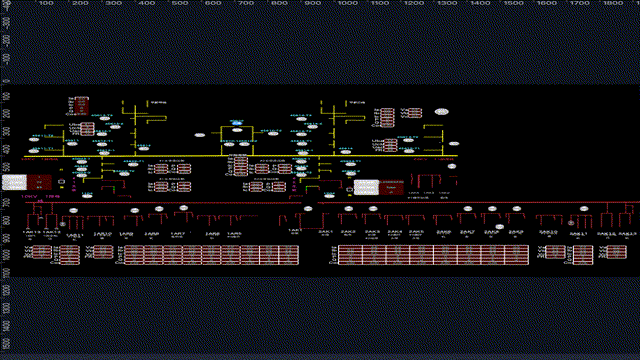Click the white status tag above feeder 2AK11
Image resolution: width=640 pixels, height=360 pixels.
click(x=584, y=209)
